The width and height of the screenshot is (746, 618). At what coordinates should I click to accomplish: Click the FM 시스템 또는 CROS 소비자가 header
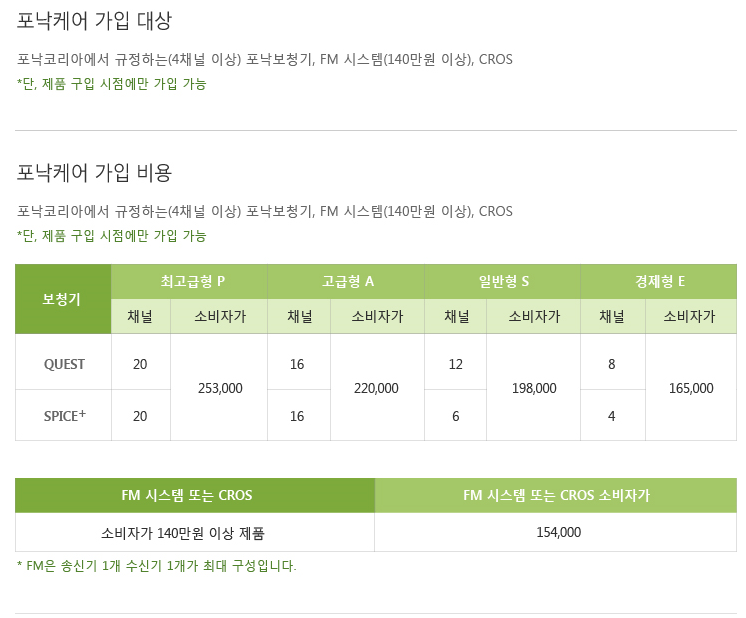[556, 495]
